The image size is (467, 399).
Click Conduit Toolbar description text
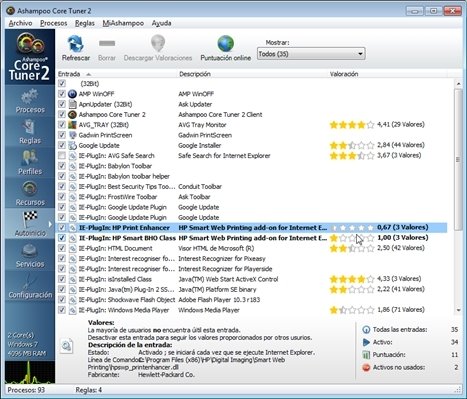pyautogui.click(x=200, y=187)
